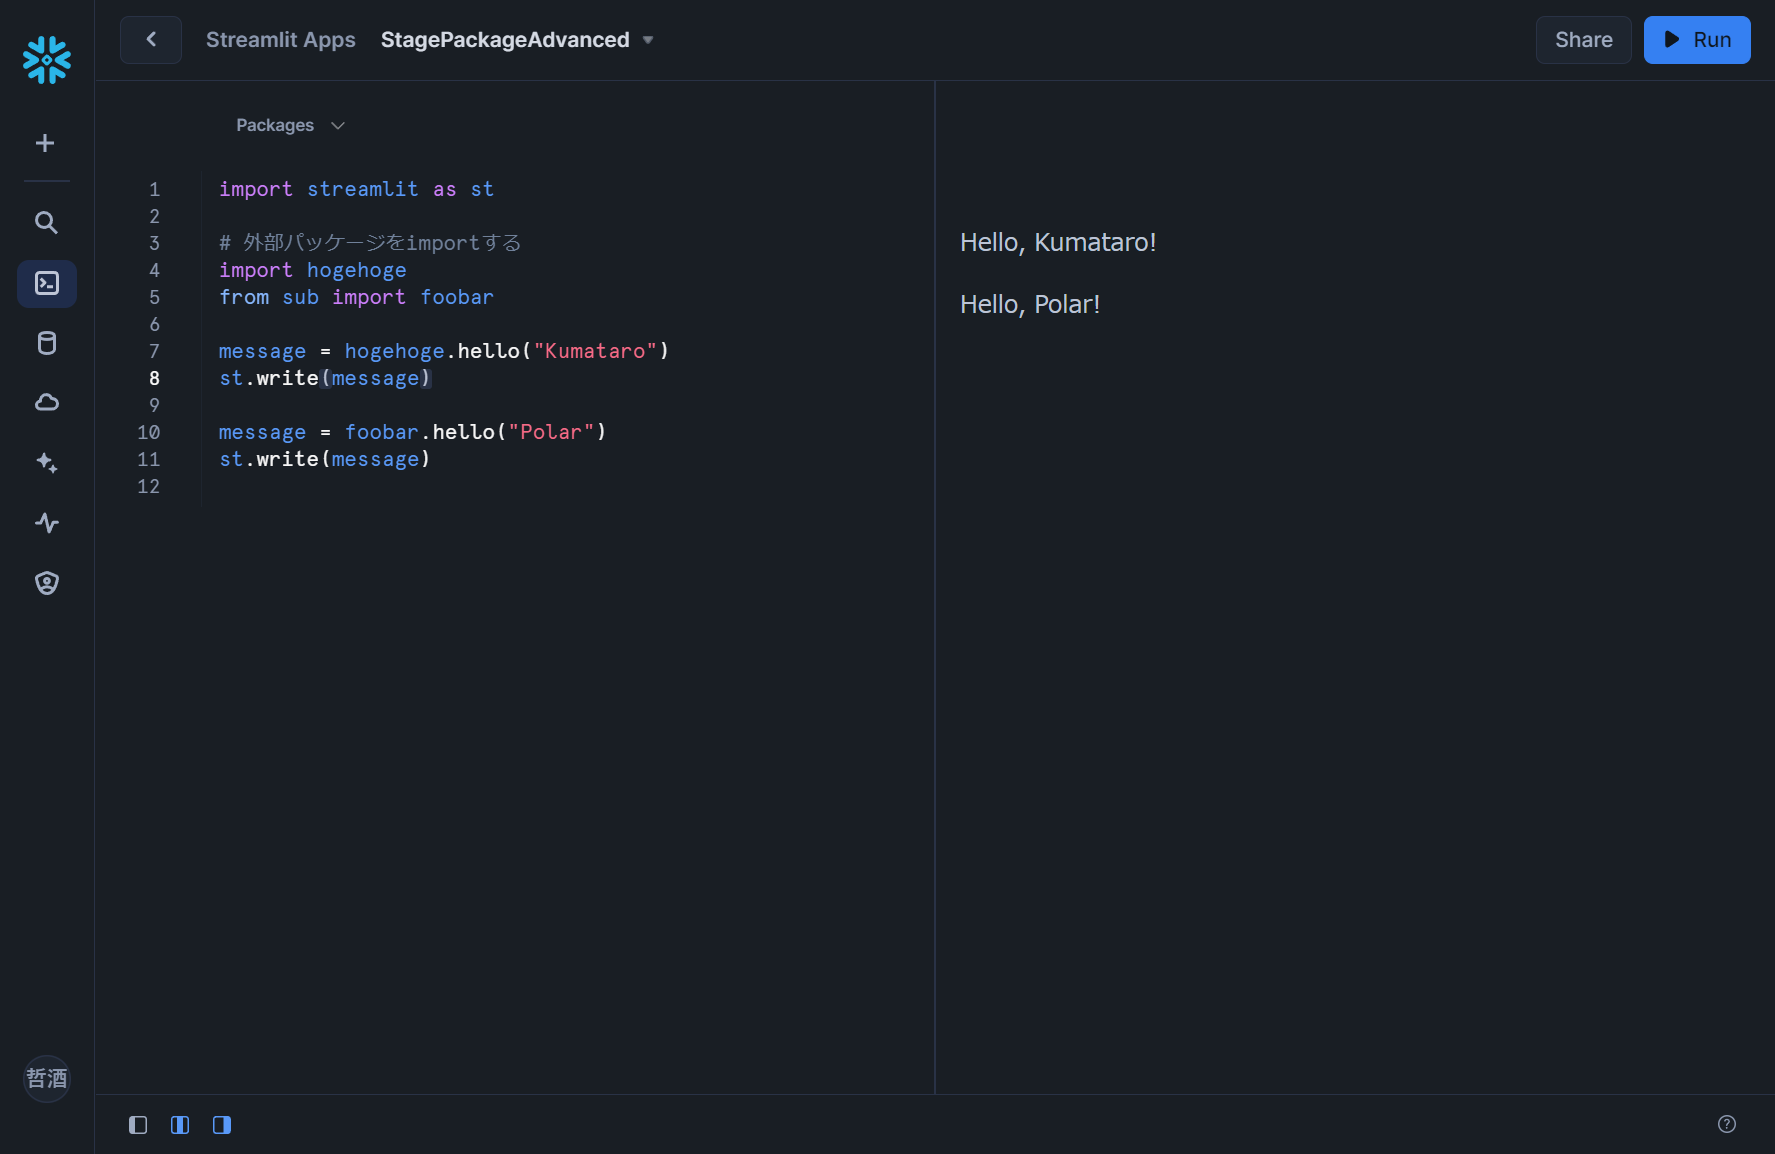Select the Search icon in the sidebar
This screenshot has height=1154, width=1775.
46,223
